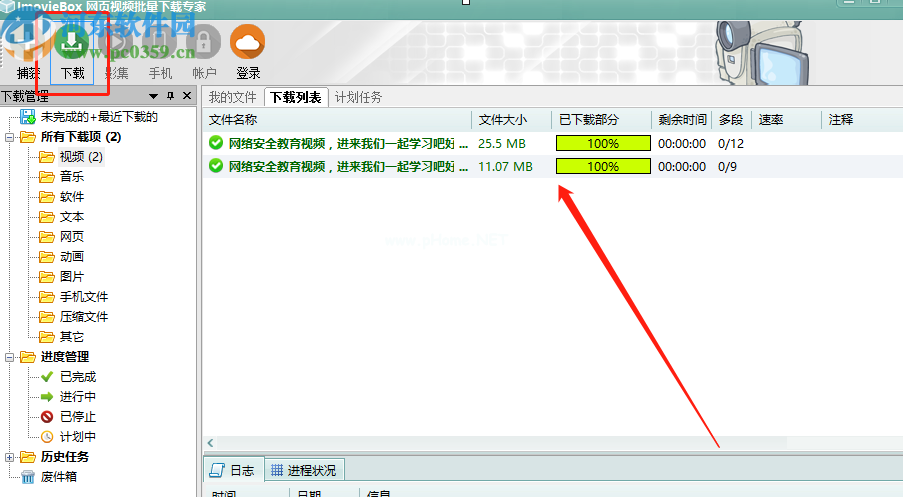Select the 视频 (2) folder
Screen dimensions: 903x497
(80, 157)
